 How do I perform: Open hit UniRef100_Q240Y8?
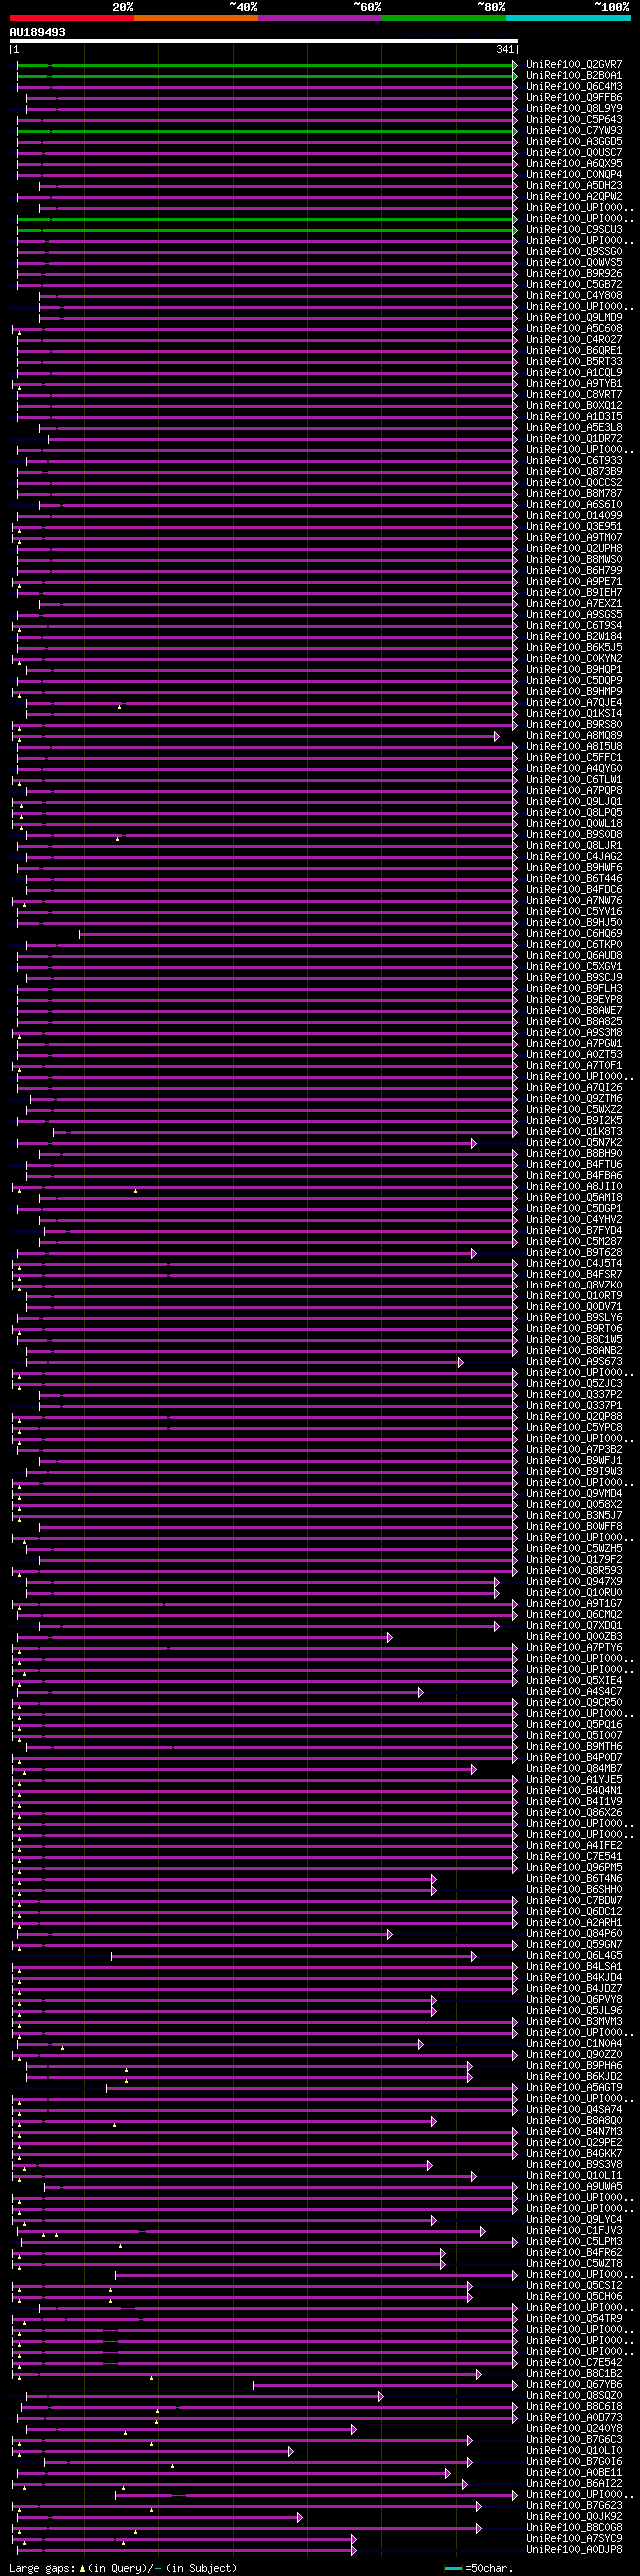(574, 2430)
